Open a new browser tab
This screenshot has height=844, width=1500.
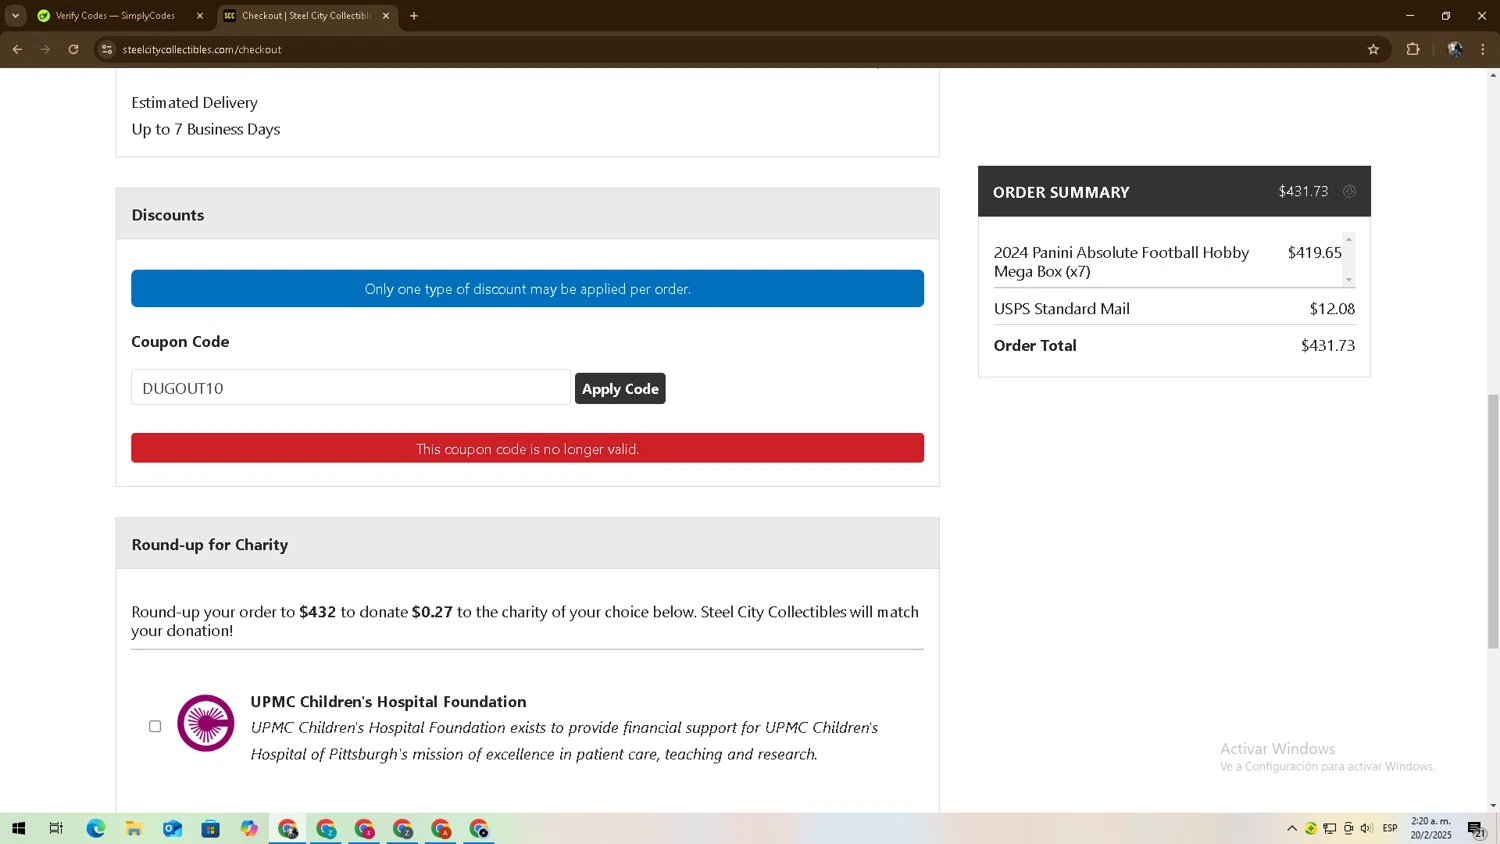pyautogui.click(x=414, y=16)
